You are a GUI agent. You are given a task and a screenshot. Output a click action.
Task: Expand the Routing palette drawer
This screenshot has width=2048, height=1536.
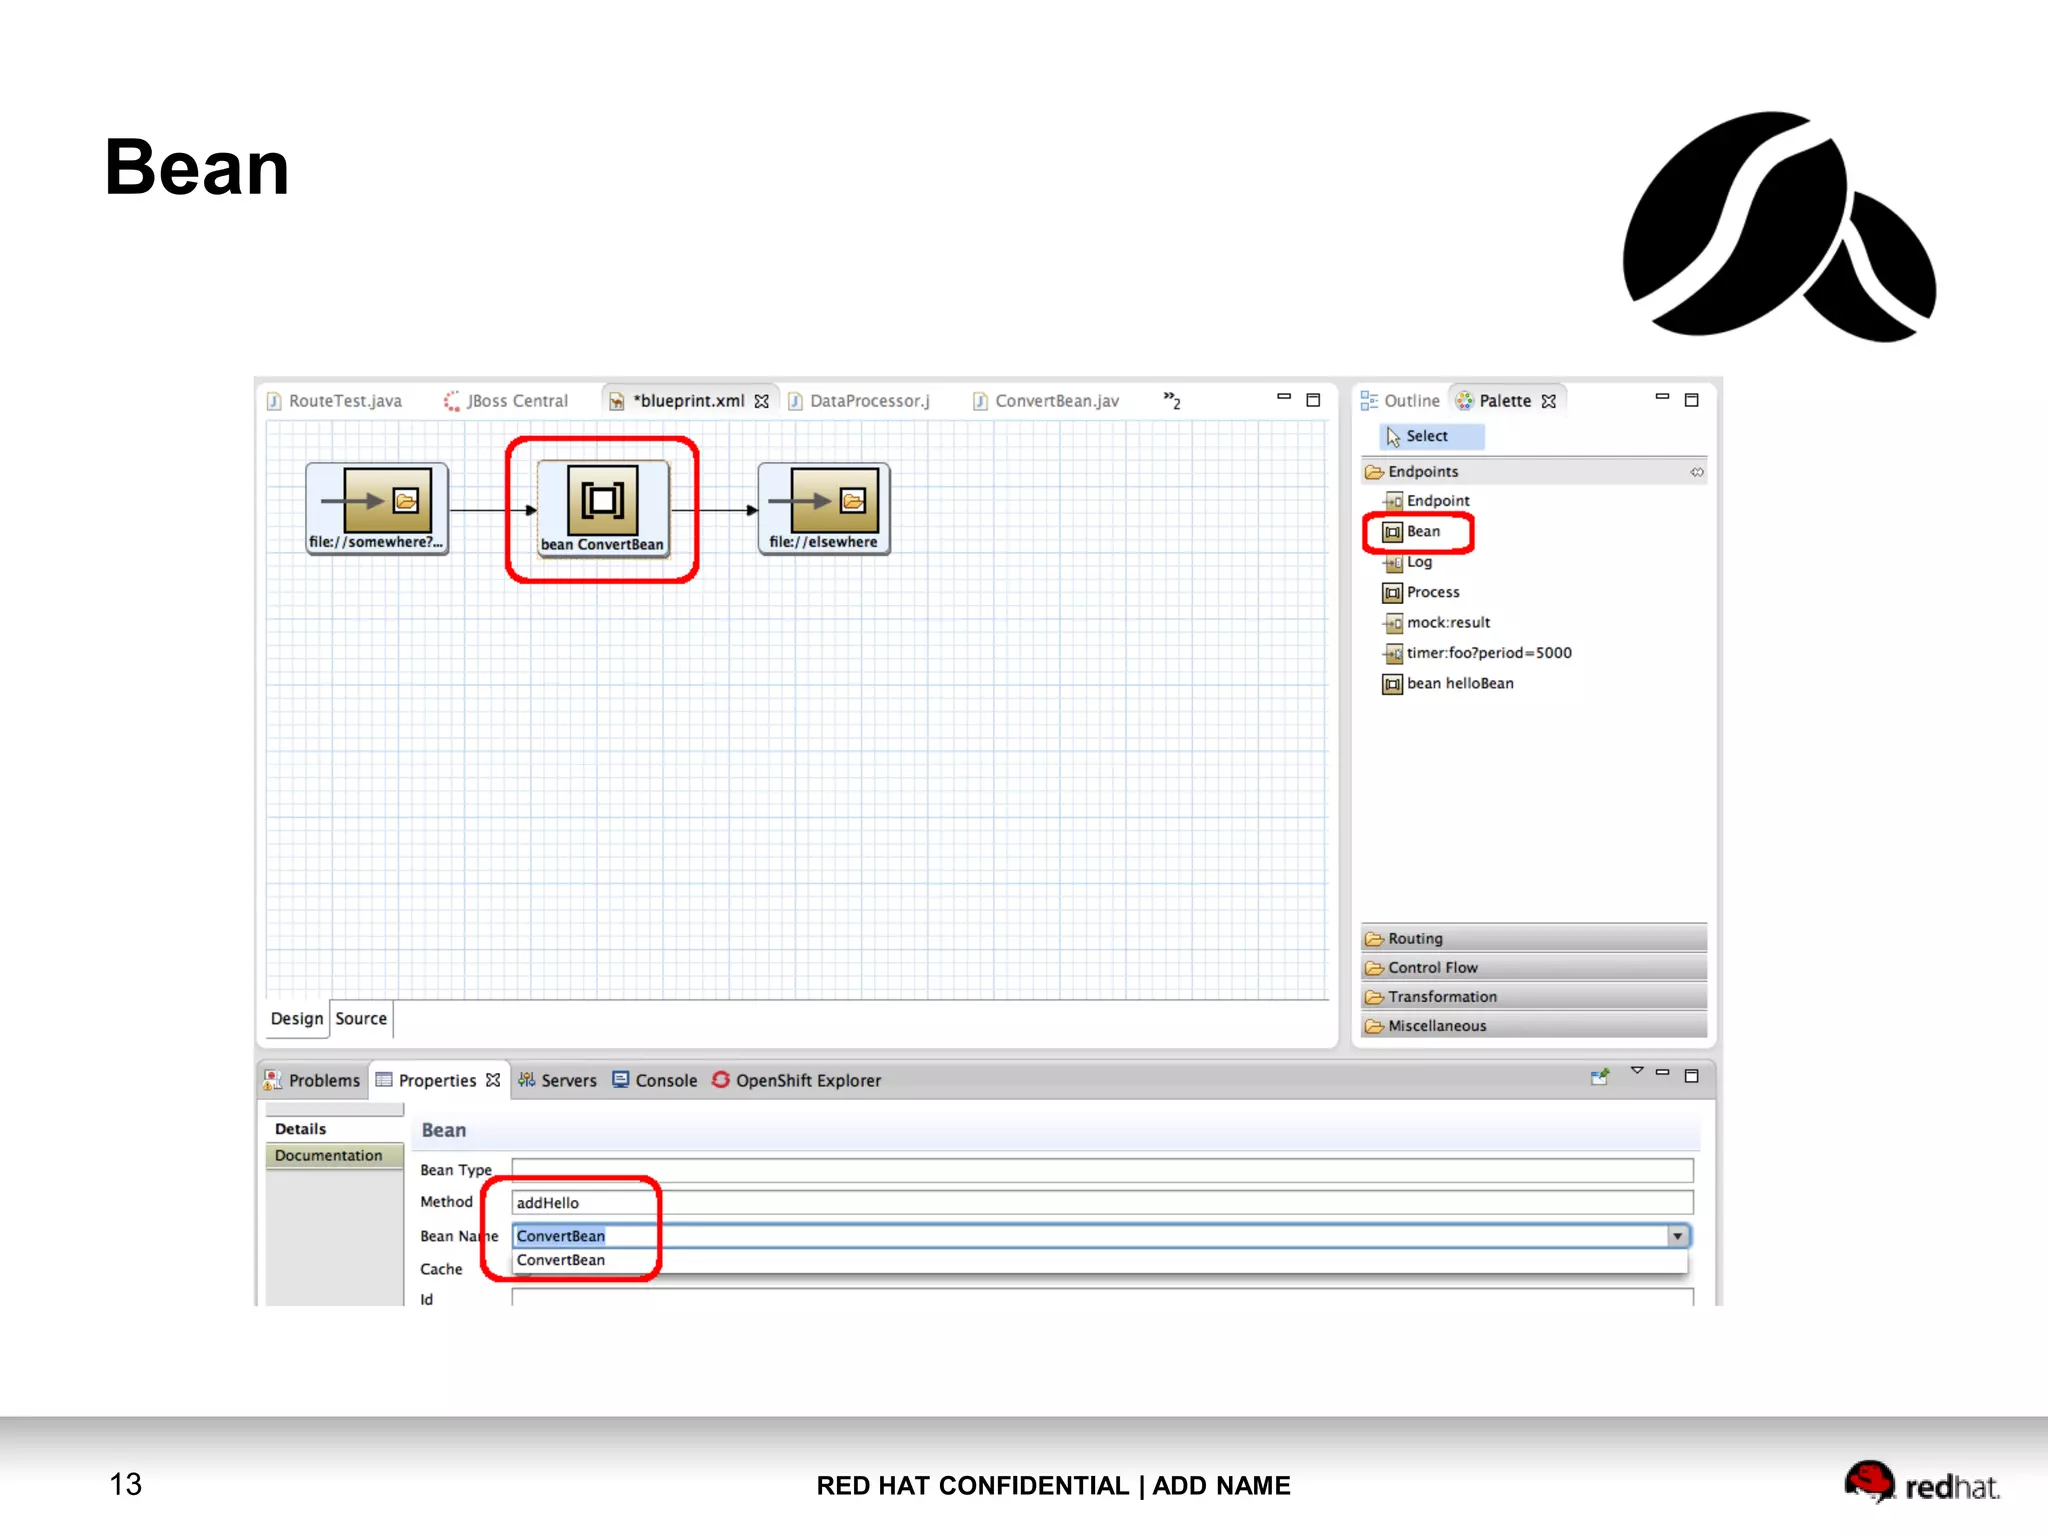point(1534,938)
